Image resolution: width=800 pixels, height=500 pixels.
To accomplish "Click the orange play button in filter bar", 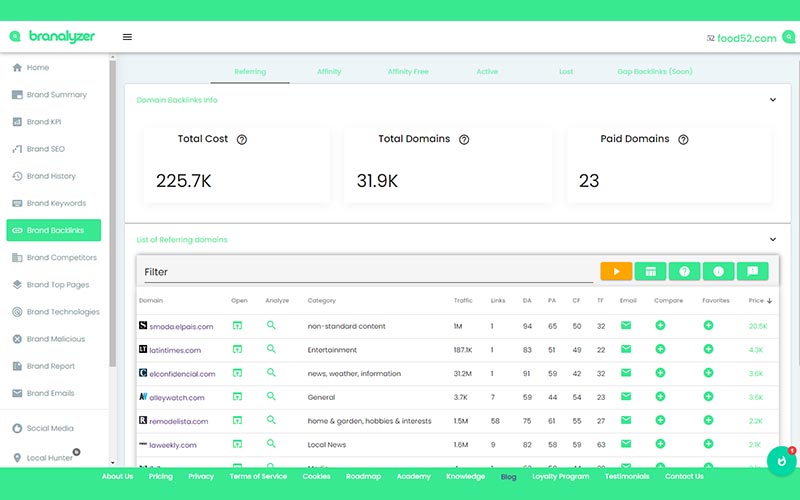I will pyautogui.click(x=616, y=271).
